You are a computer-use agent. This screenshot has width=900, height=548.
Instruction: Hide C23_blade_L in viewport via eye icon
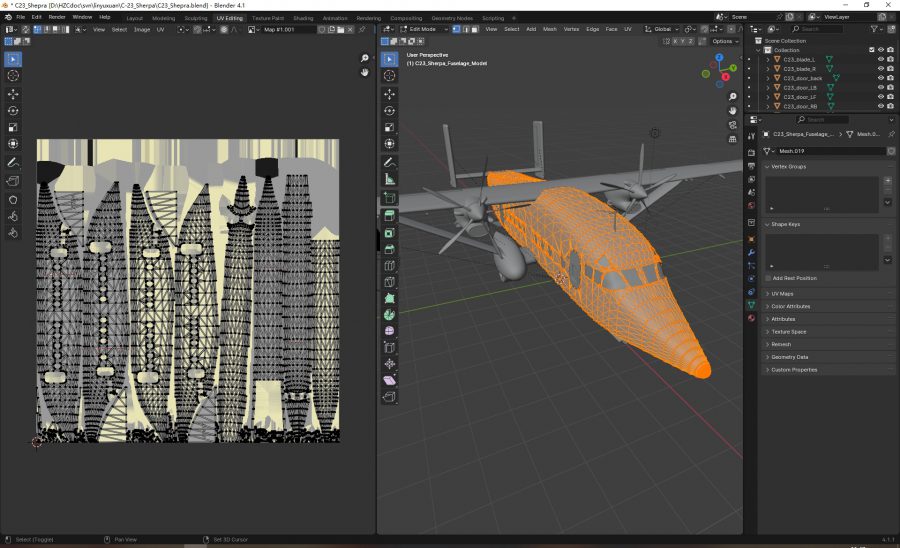pyautogui.click(x=880, y=59)
